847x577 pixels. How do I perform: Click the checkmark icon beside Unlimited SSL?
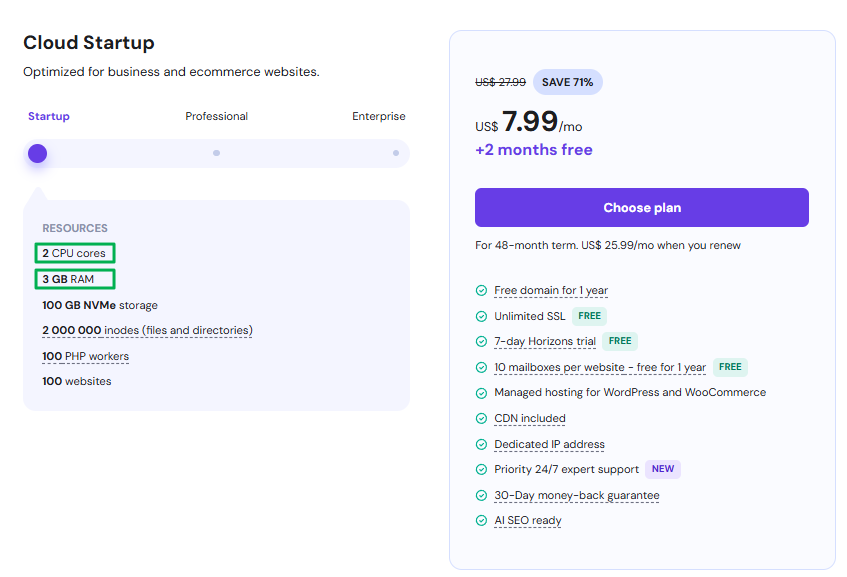[481, 316]
